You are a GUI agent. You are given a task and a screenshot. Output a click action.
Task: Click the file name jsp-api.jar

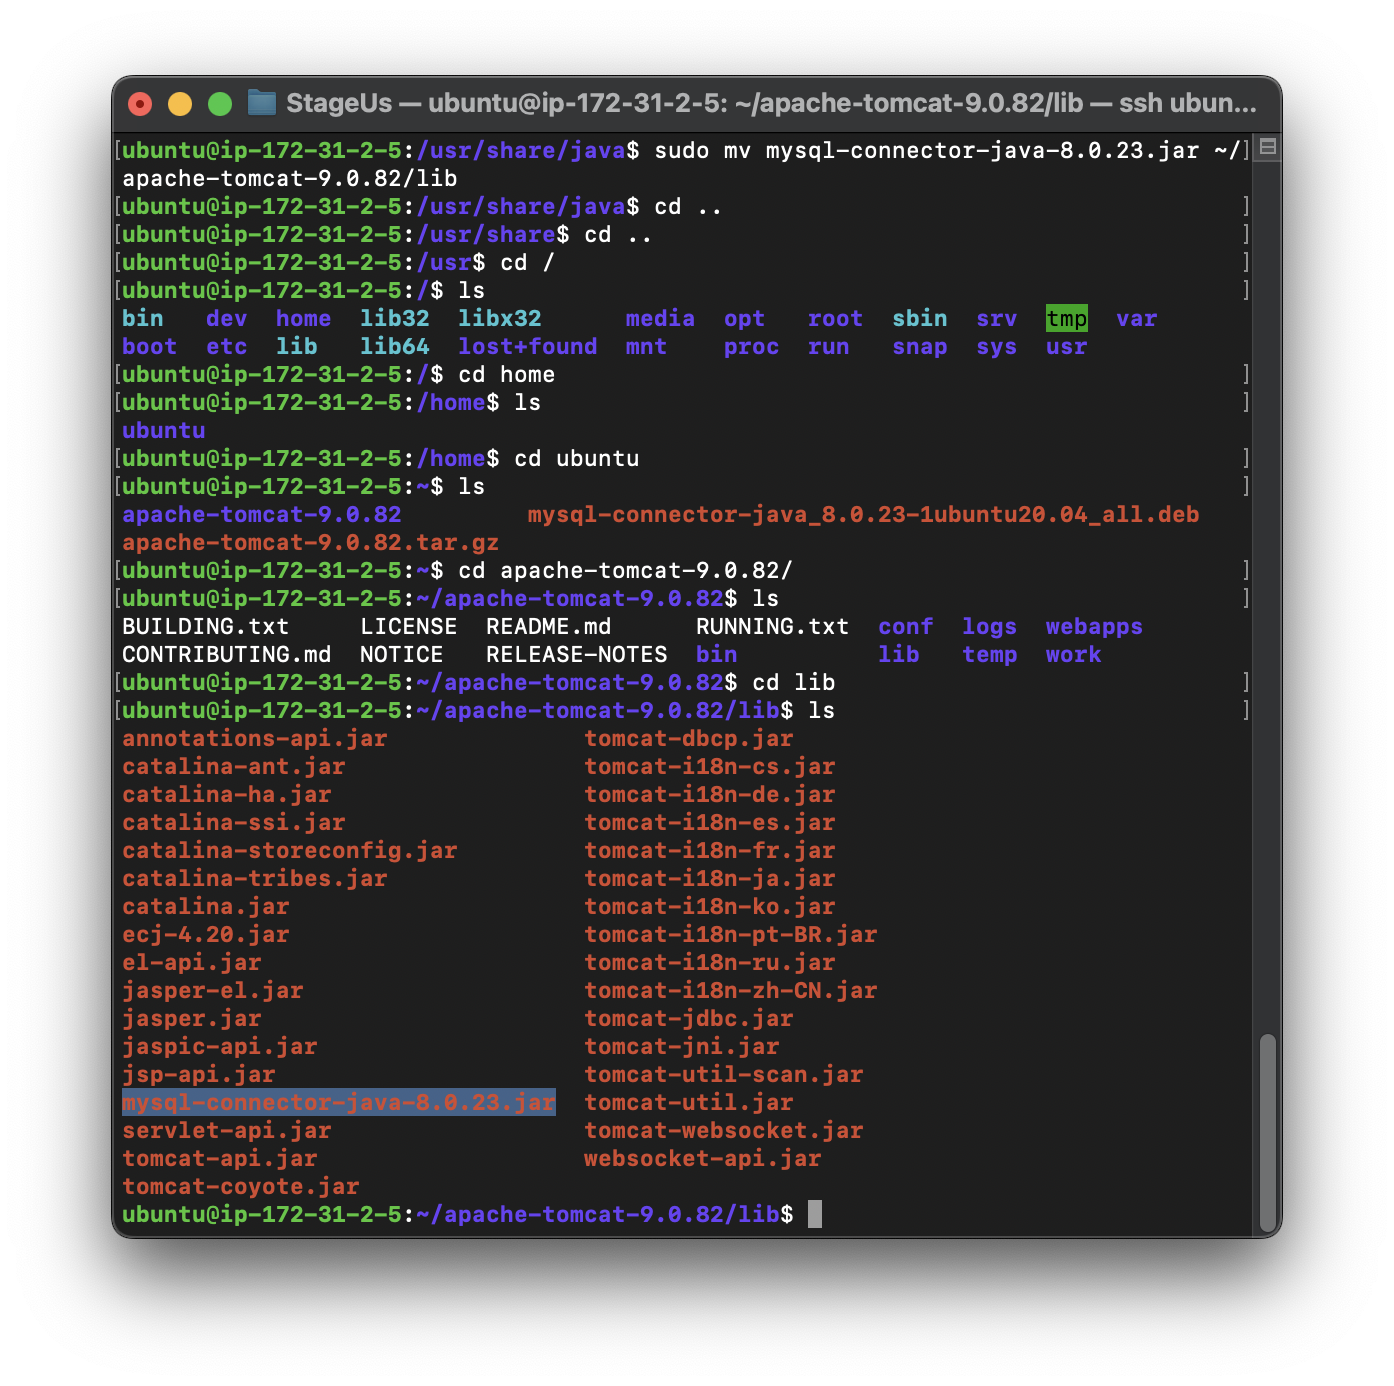pos(199,1075)
